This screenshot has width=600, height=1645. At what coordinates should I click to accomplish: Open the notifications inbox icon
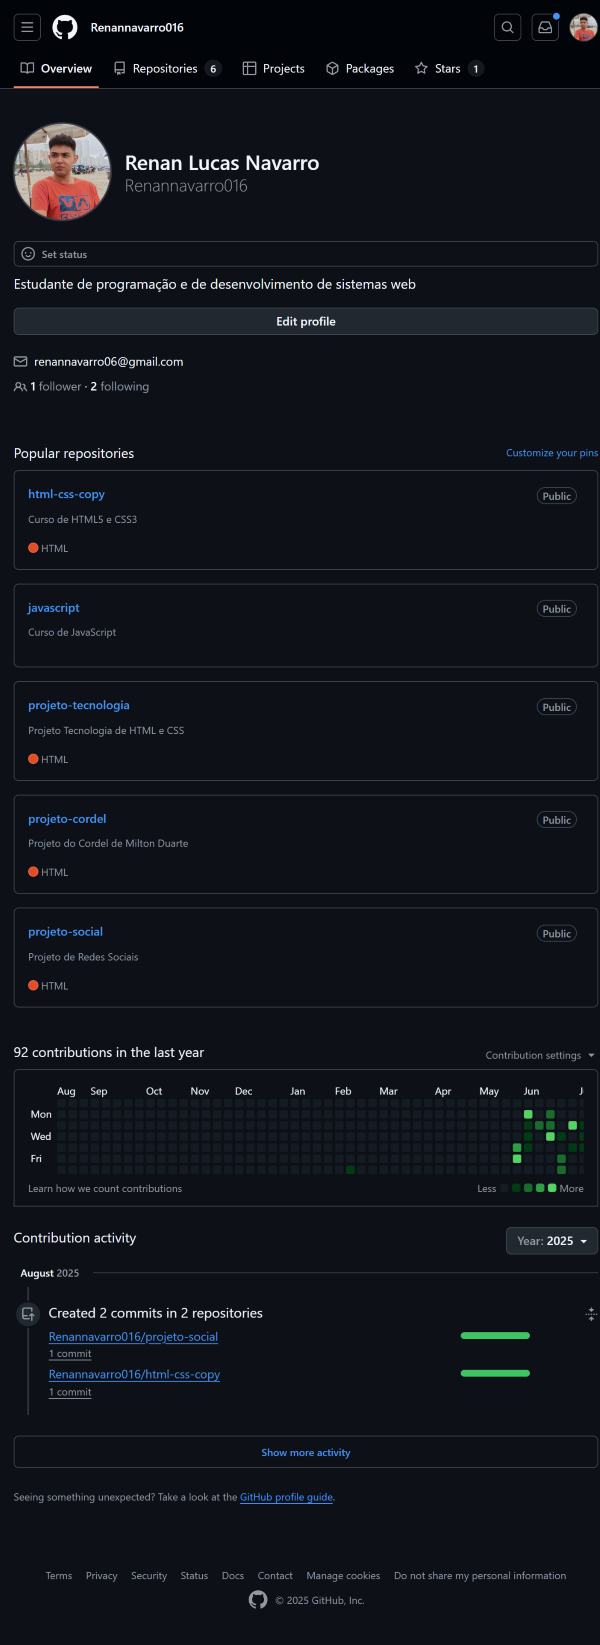tap(545, 27)
